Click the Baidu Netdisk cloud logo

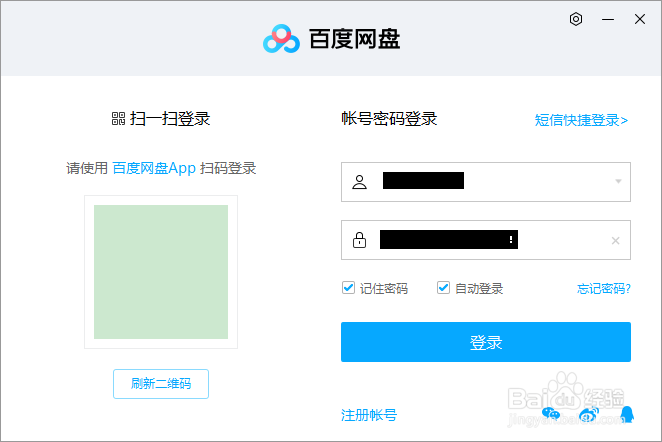coord(281,39)
